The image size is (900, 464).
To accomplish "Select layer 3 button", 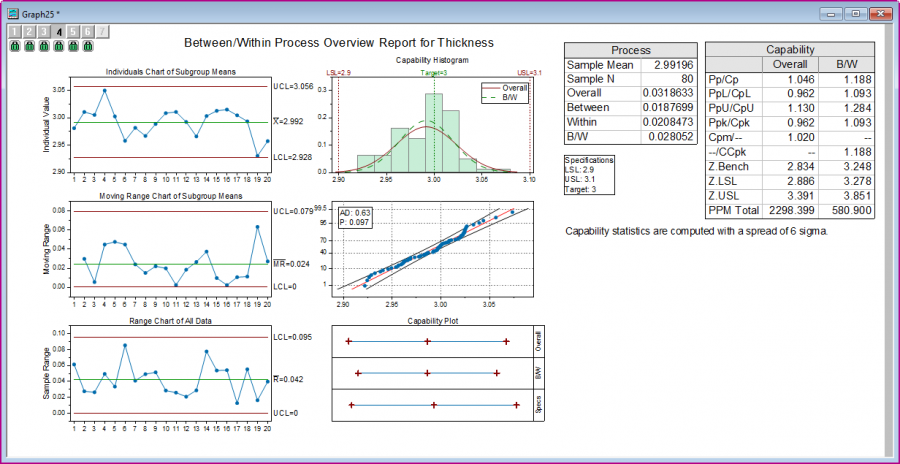I will pyautogui.click(x=44, y=32).
